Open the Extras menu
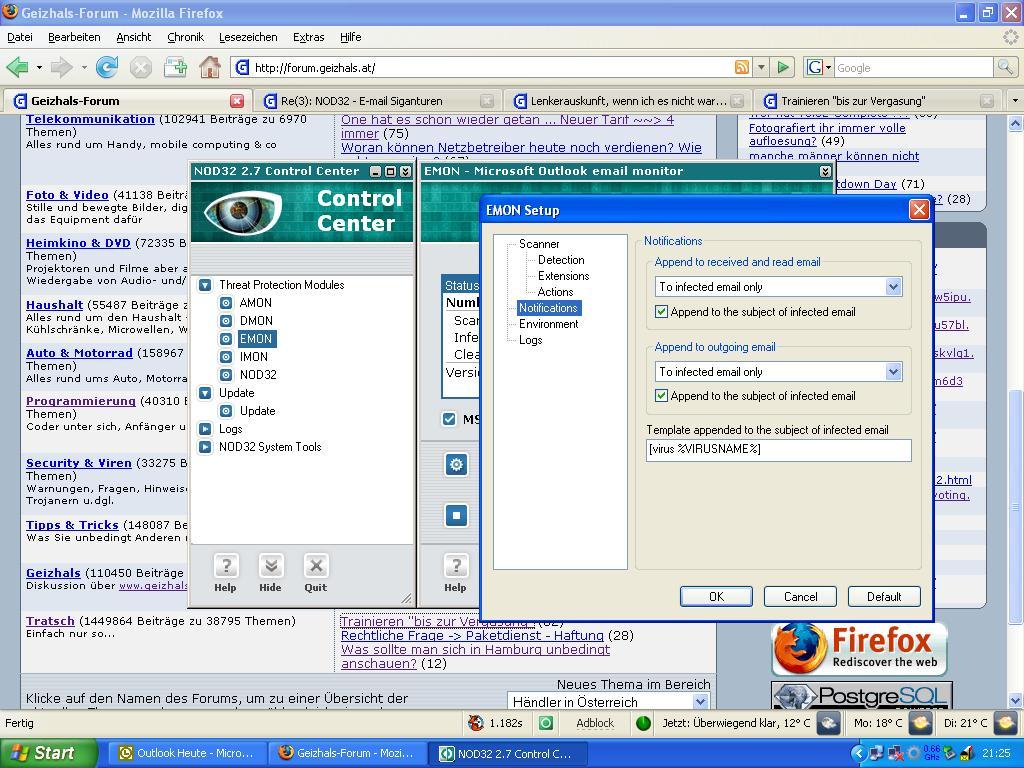The width and height of the screenshot is (1024, 768). (x=309, y=37)
